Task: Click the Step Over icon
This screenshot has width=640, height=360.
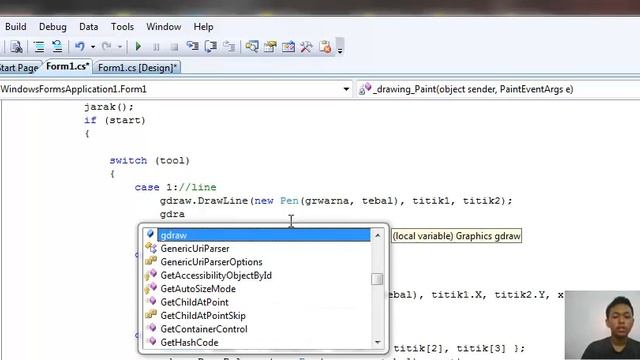Action: [211, 47]
